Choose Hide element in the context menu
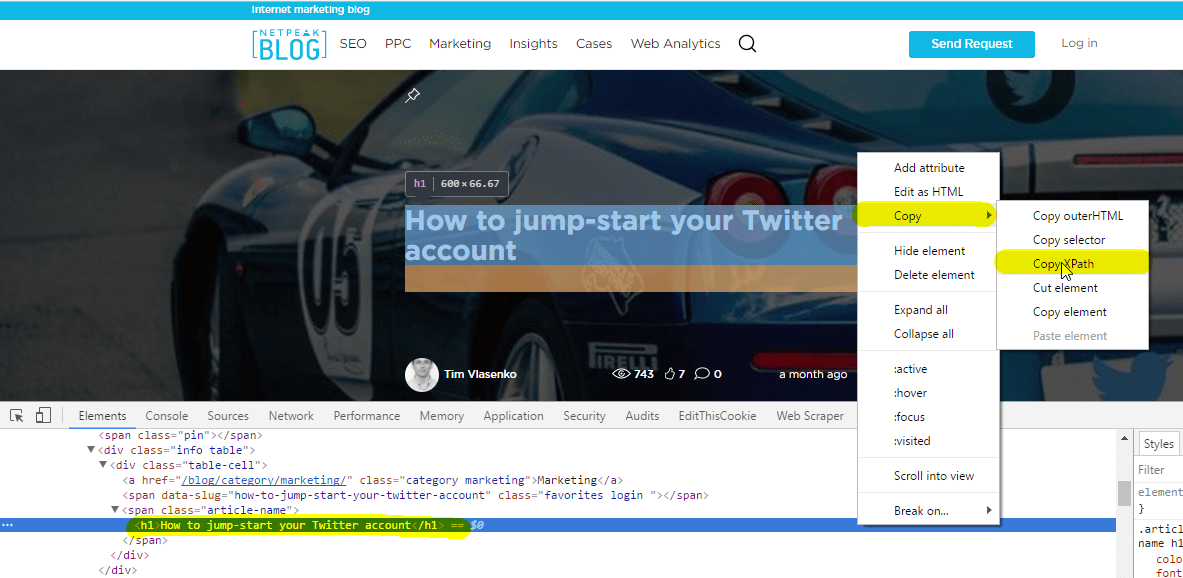Screen dimensions: 1183x578 (x=929, y=251)
